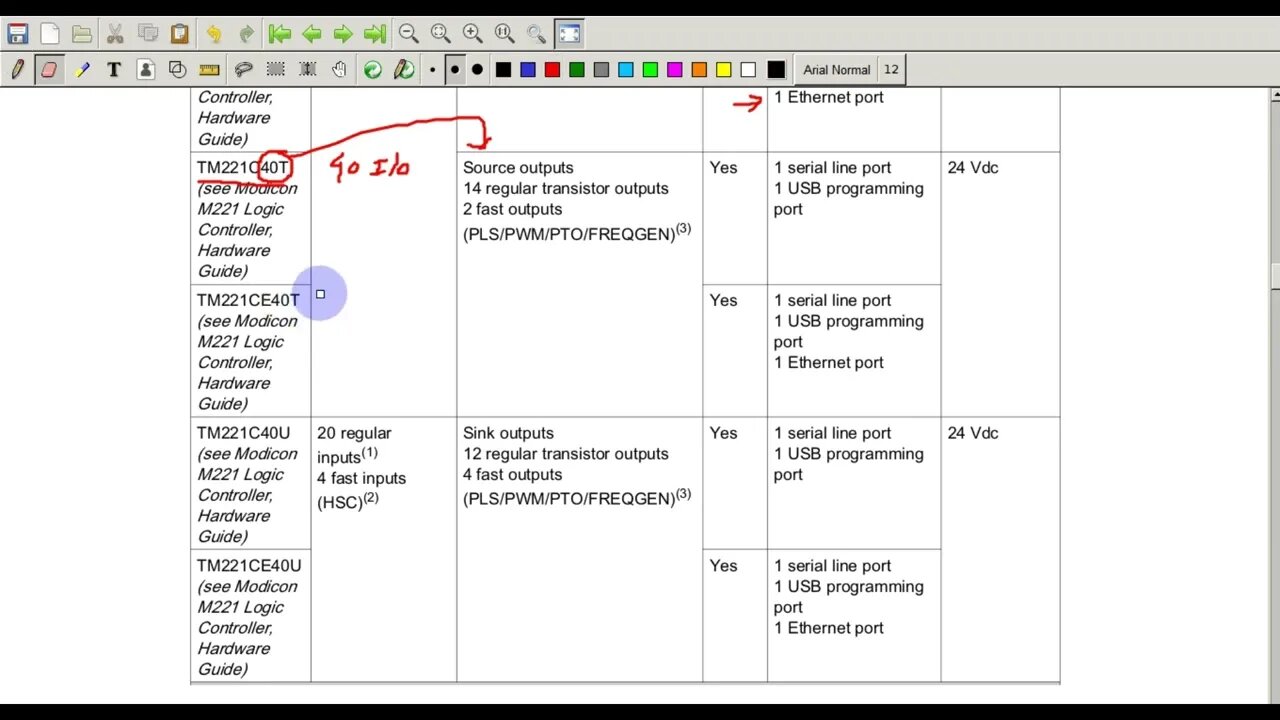Screen dimensions: 1280x720
Task: Click '14 regular transistor outputs' text
Action: pyautogui.click(x=566, y=189)
